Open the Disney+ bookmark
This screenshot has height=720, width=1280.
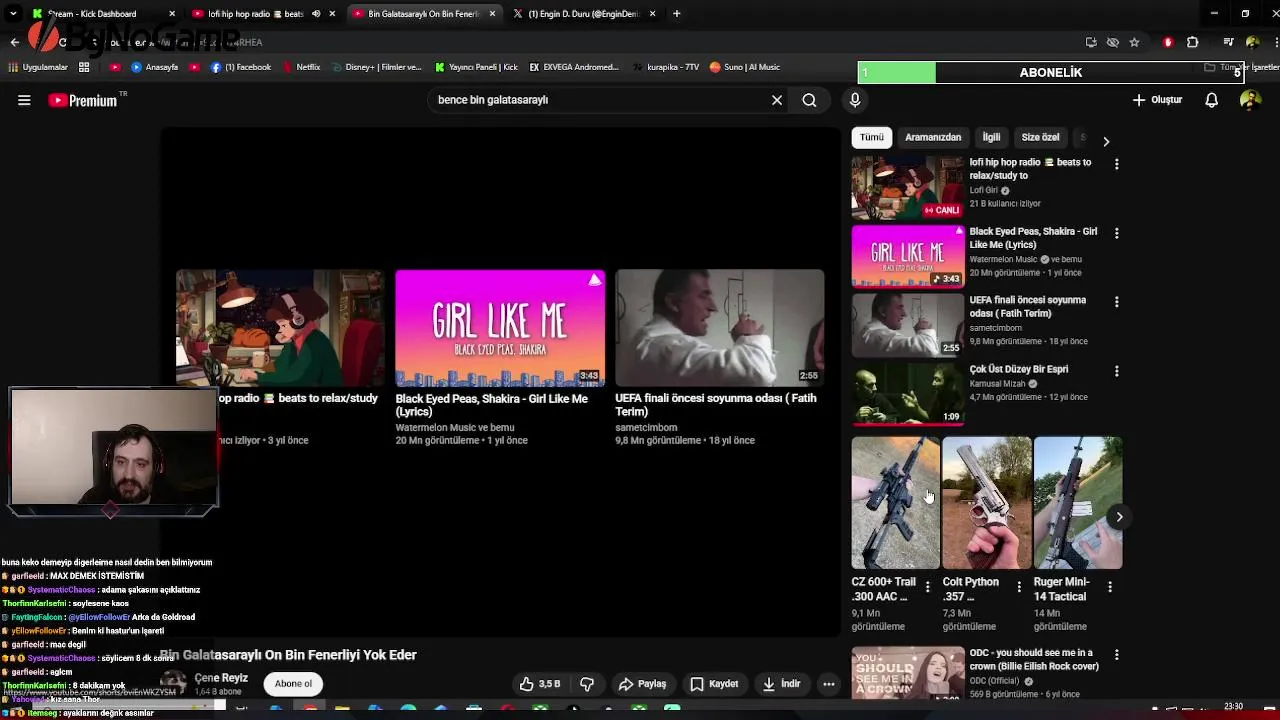pos(376,67)
